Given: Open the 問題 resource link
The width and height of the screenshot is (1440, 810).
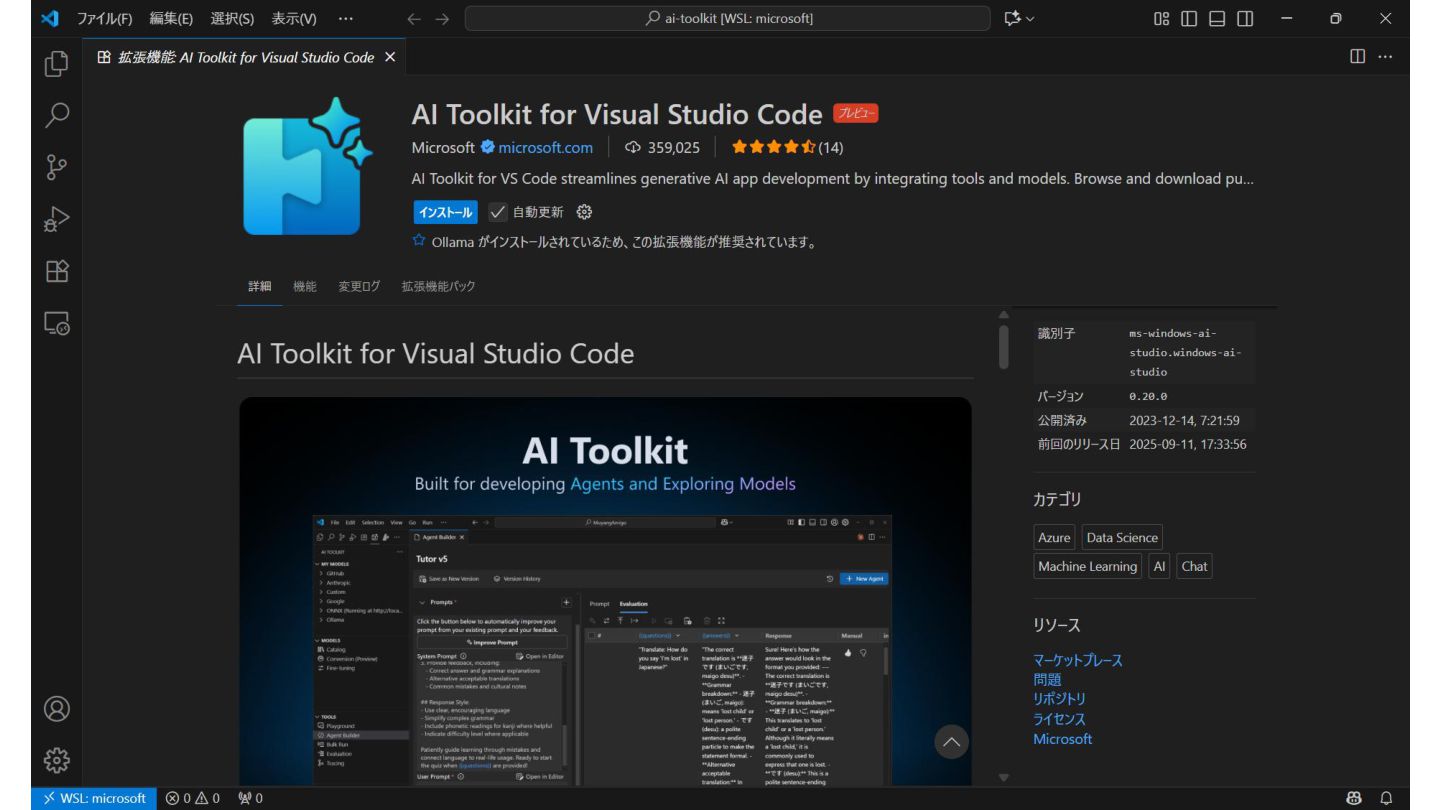Looking at the screenshot, I should click(1047, 680).
